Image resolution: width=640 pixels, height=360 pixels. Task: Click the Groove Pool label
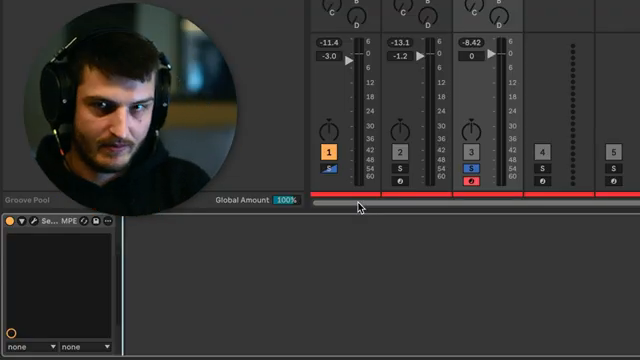pyautogui.click(x=27, y=200)
